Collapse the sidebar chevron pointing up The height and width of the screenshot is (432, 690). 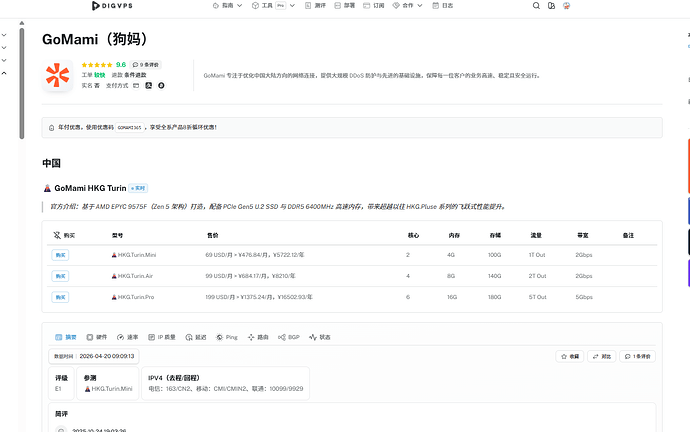coord(4,73)
